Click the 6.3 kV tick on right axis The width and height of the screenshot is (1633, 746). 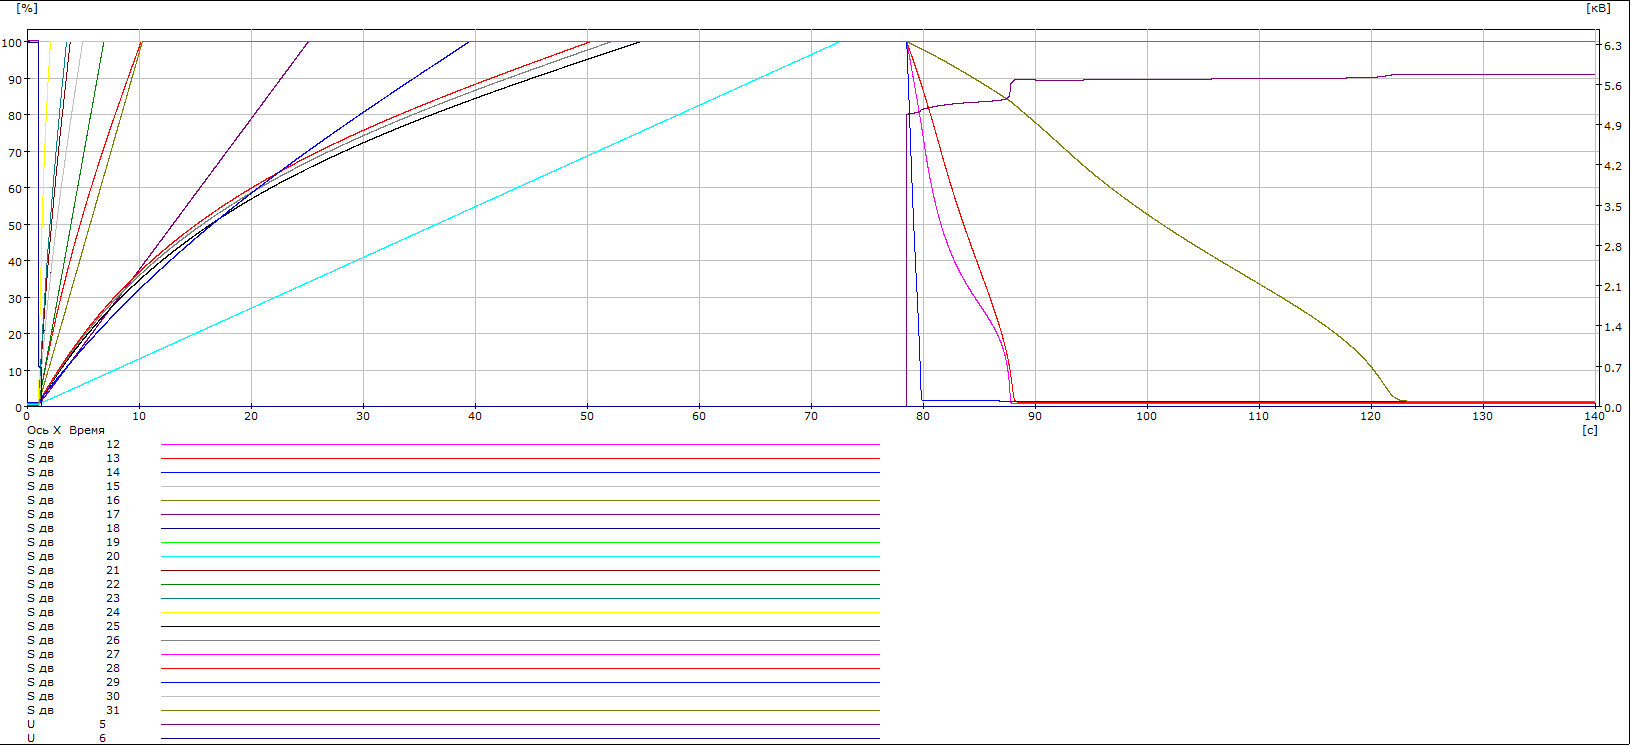(x=1612, y=46)
